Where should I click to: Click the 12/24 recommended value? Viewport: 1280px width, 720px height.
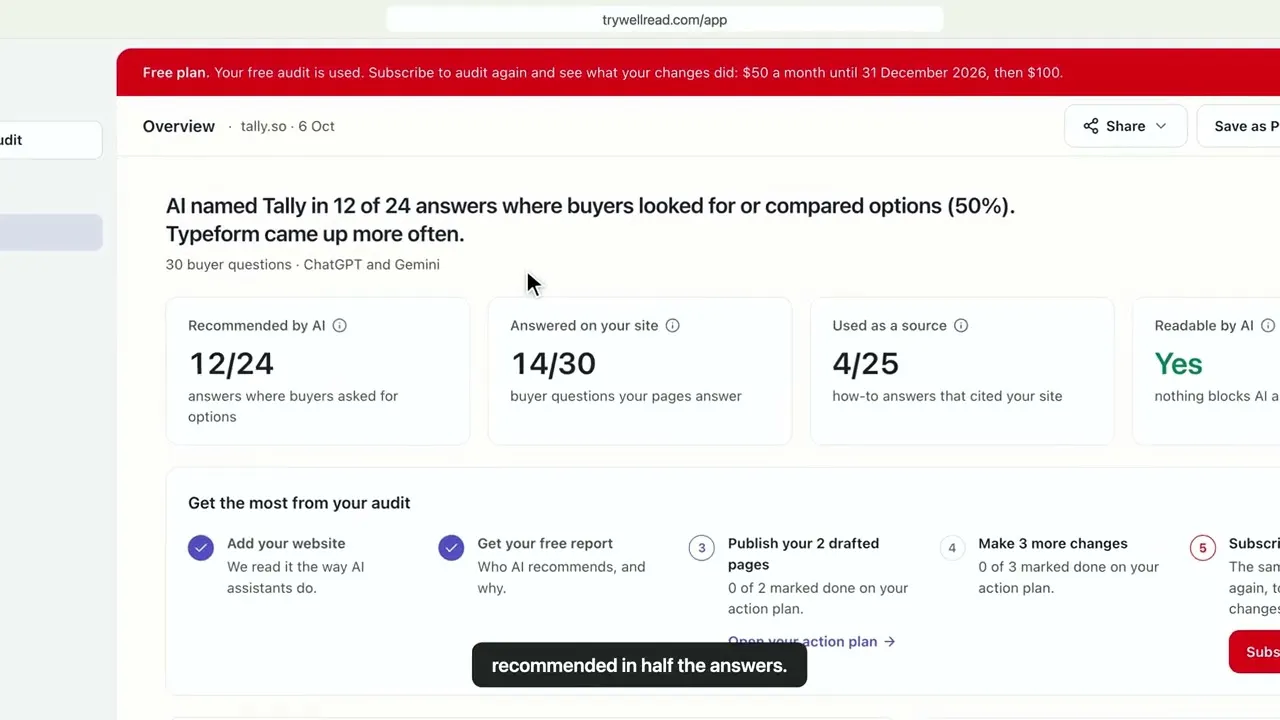coord(231,363)
